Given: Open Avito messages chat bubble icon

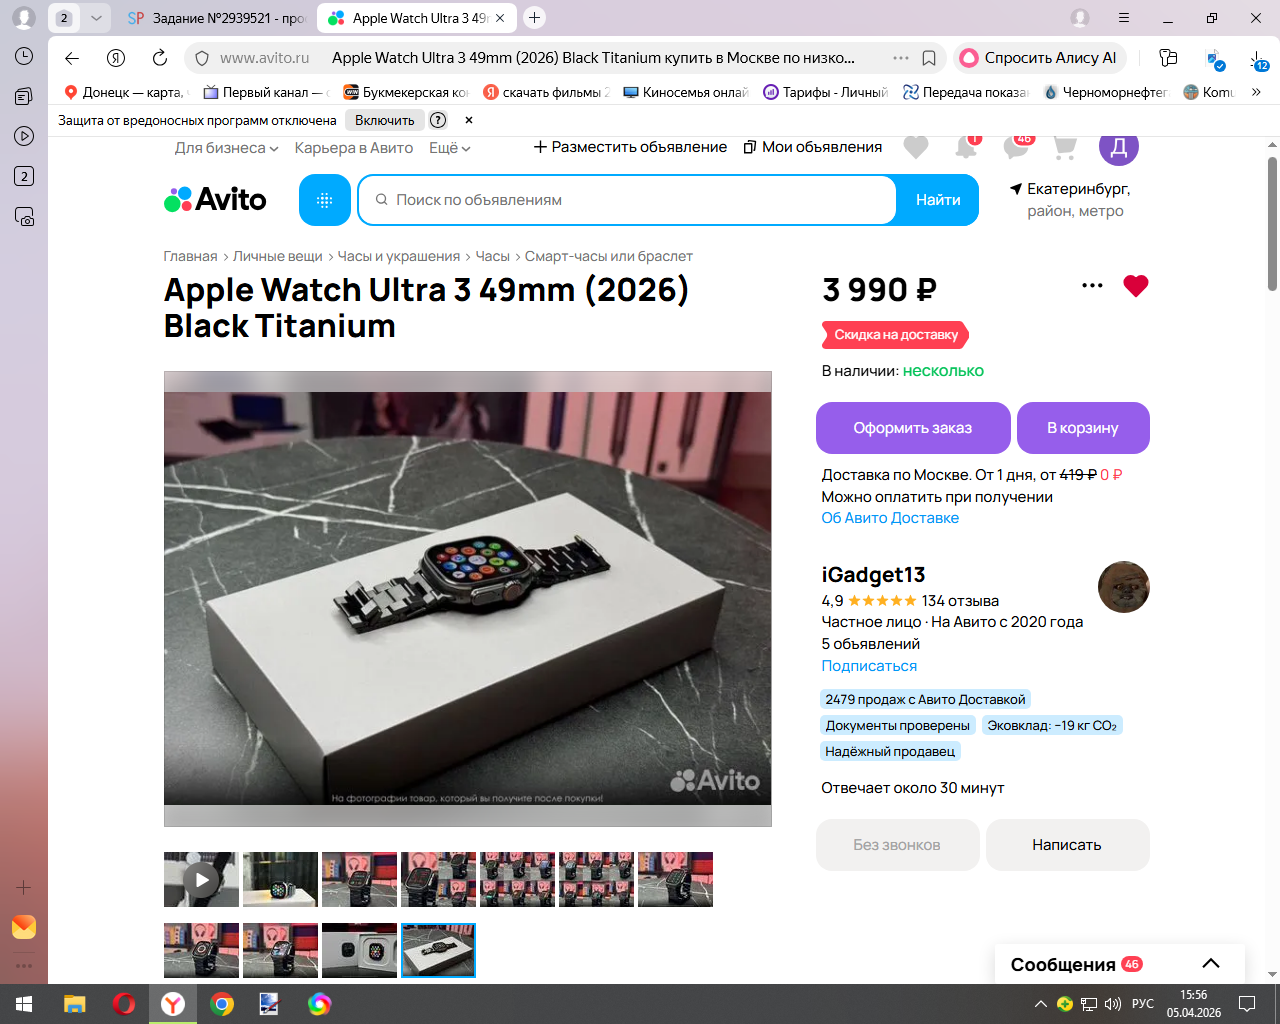Looking at the screenshot, I should pyautogui.click(x=1017, y=148).
